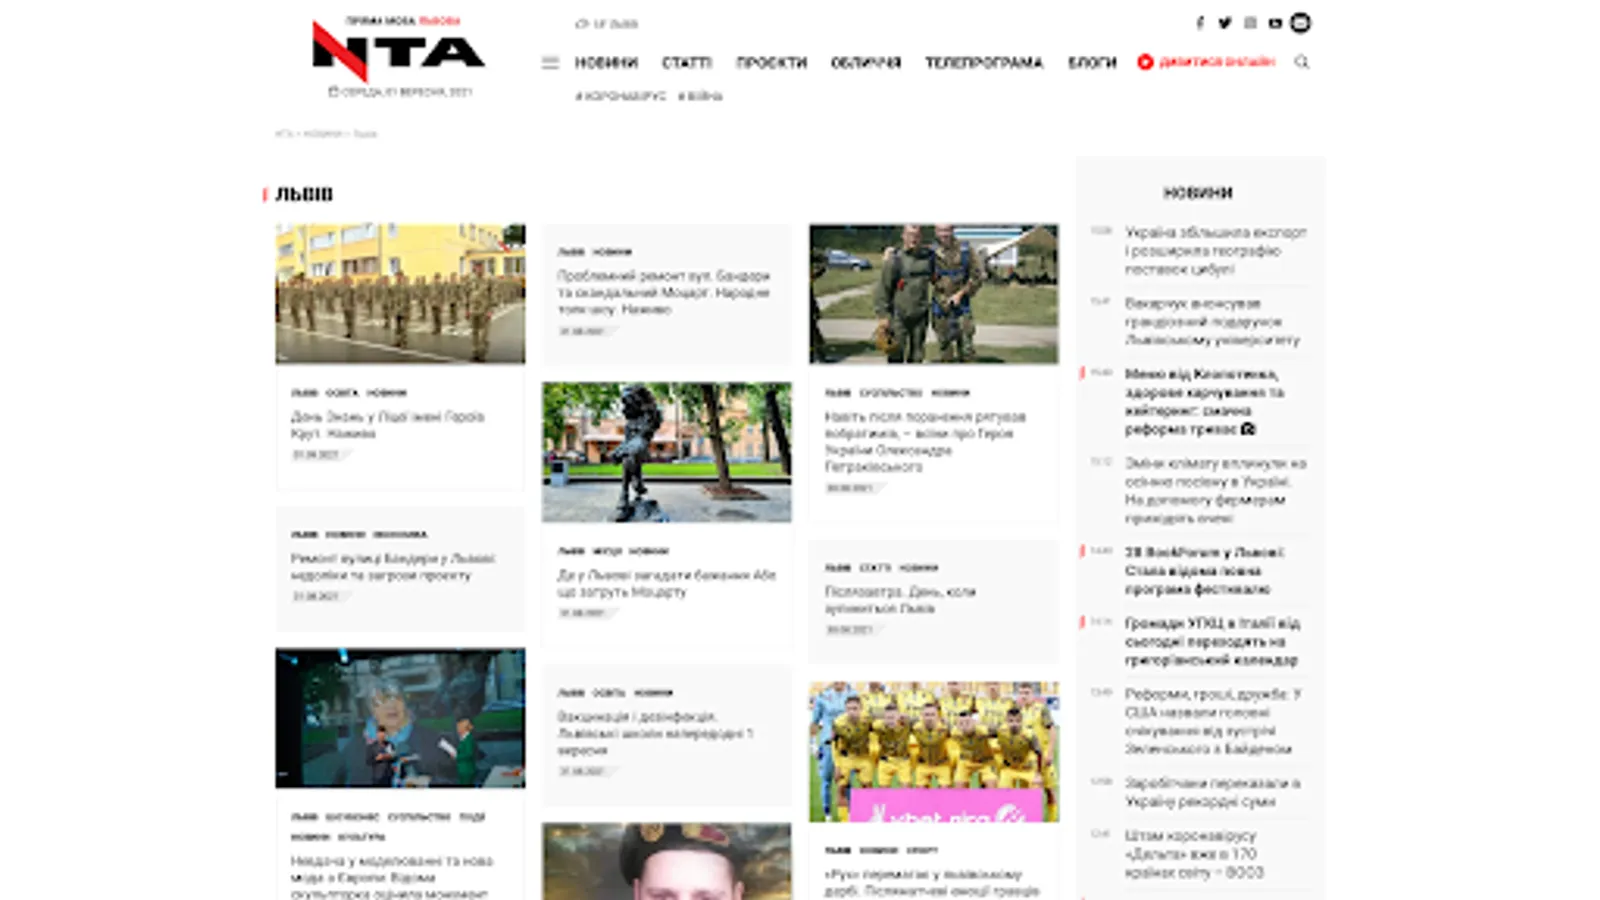Select the #Коронавірус hashtag link
This screenshot has height=900, width=1600.
(621, 96)
